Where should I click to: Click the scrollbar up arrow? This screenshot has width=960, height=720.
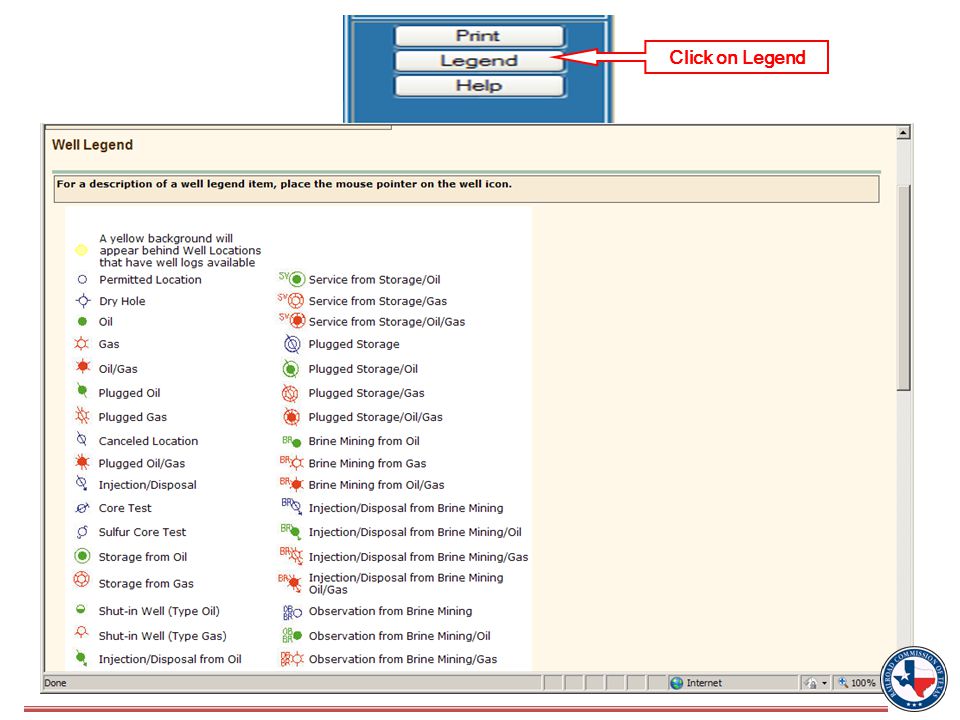click(903, 133)
